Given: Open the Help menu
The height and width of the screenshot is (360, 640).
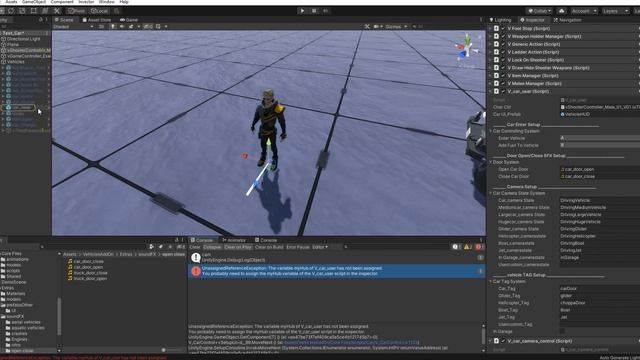Looking at the screenshot, I should 124,2.
